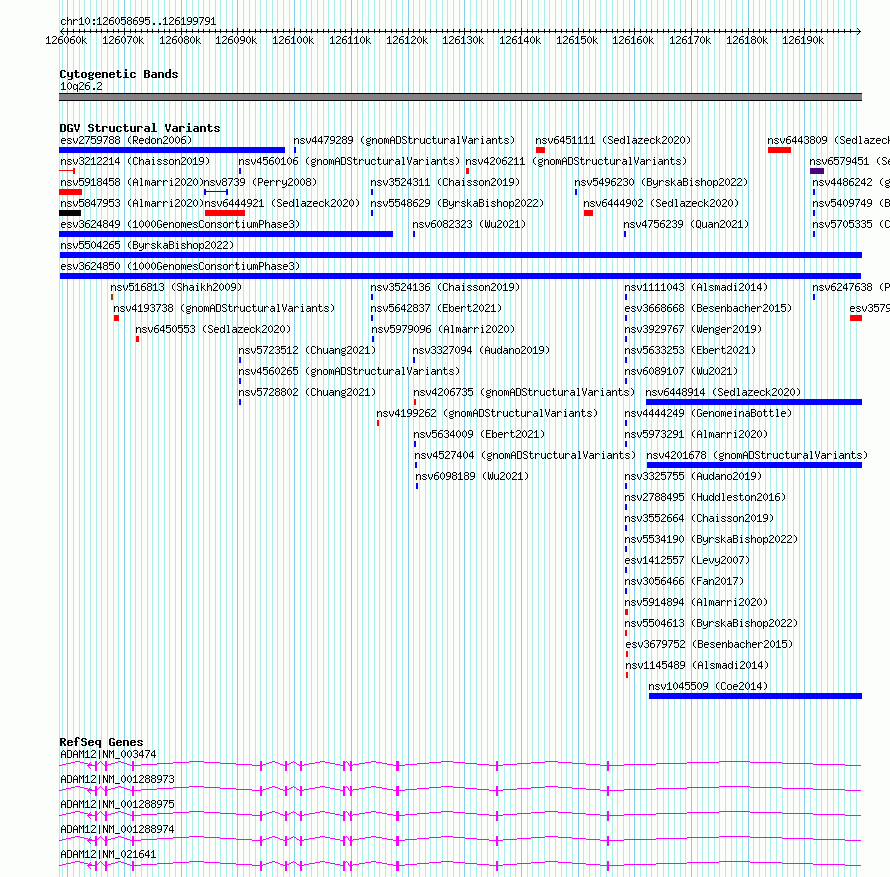The width and height of the screenshot is (890, 877).
Task: Click the esv2759788 (Redon2006) variant label
Action: point(126,140)
